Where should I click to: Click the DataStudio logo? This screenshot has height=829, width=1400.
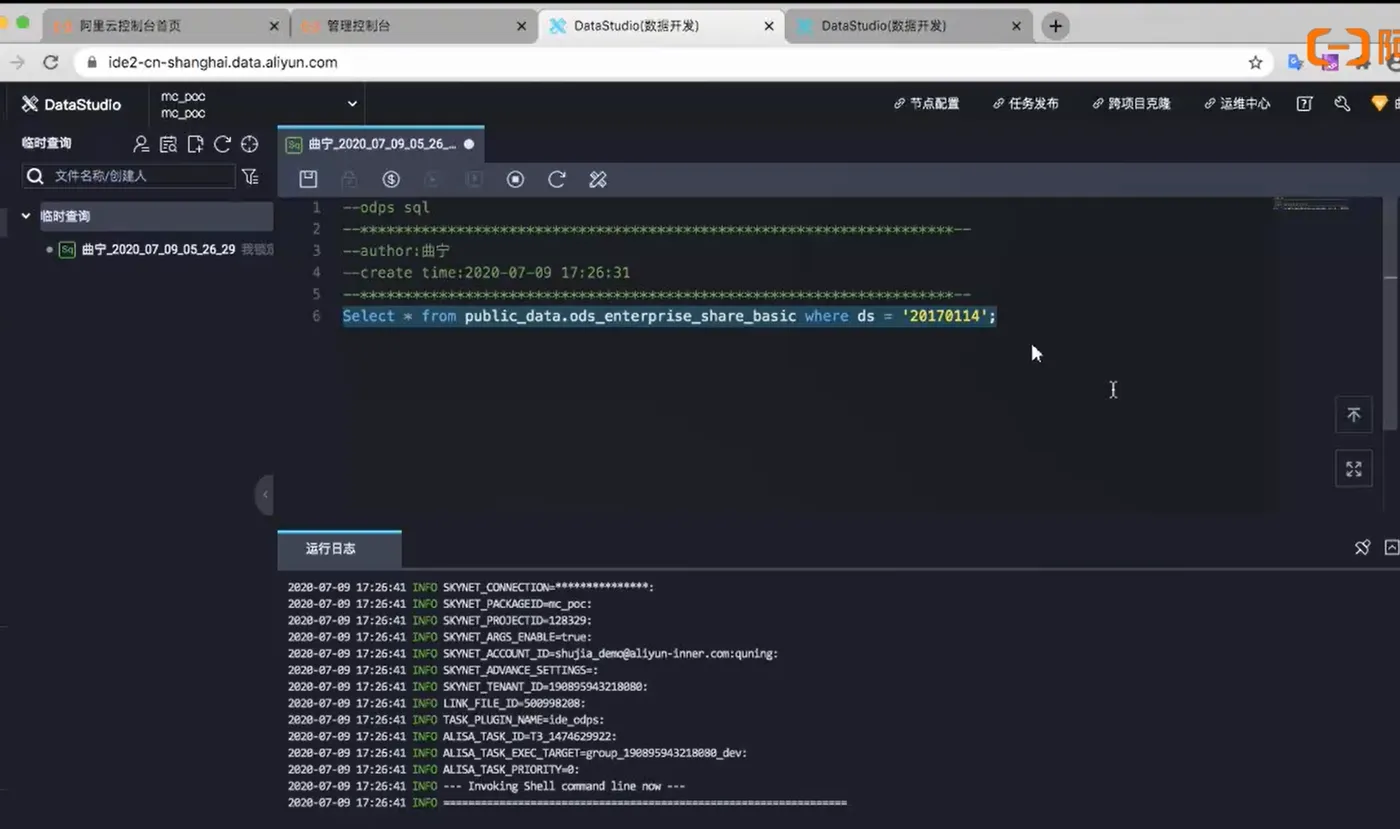coord(71,104)
